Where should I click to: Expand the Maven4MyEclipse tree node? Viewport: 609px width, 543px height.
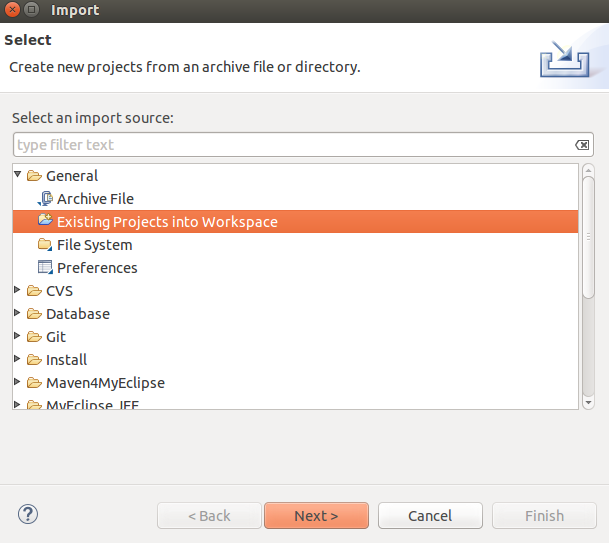pyautogui.click(x=18, y=383)
